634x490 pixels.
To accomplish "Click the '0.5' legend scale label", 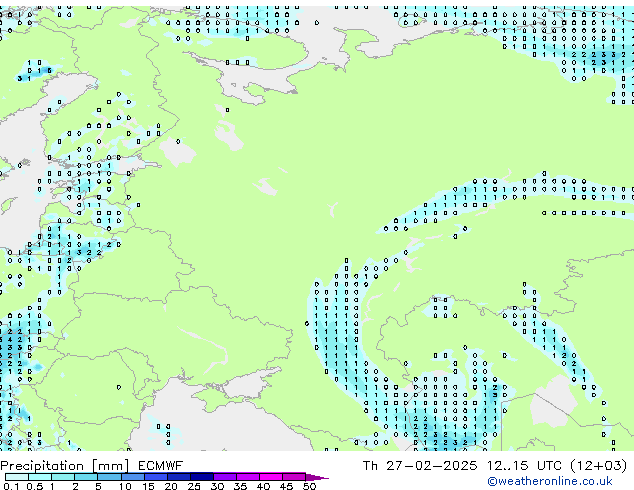I will (x=35, y=486).
